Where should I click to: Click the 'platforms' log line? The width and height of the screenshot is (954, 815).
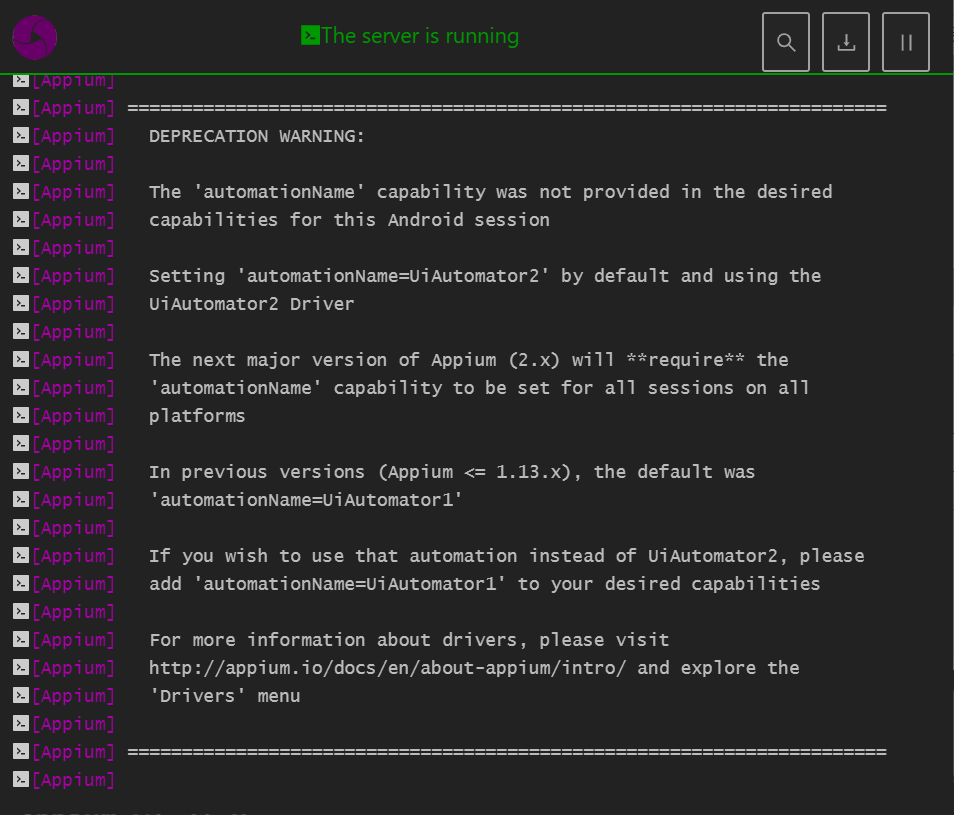coord(197,416)
